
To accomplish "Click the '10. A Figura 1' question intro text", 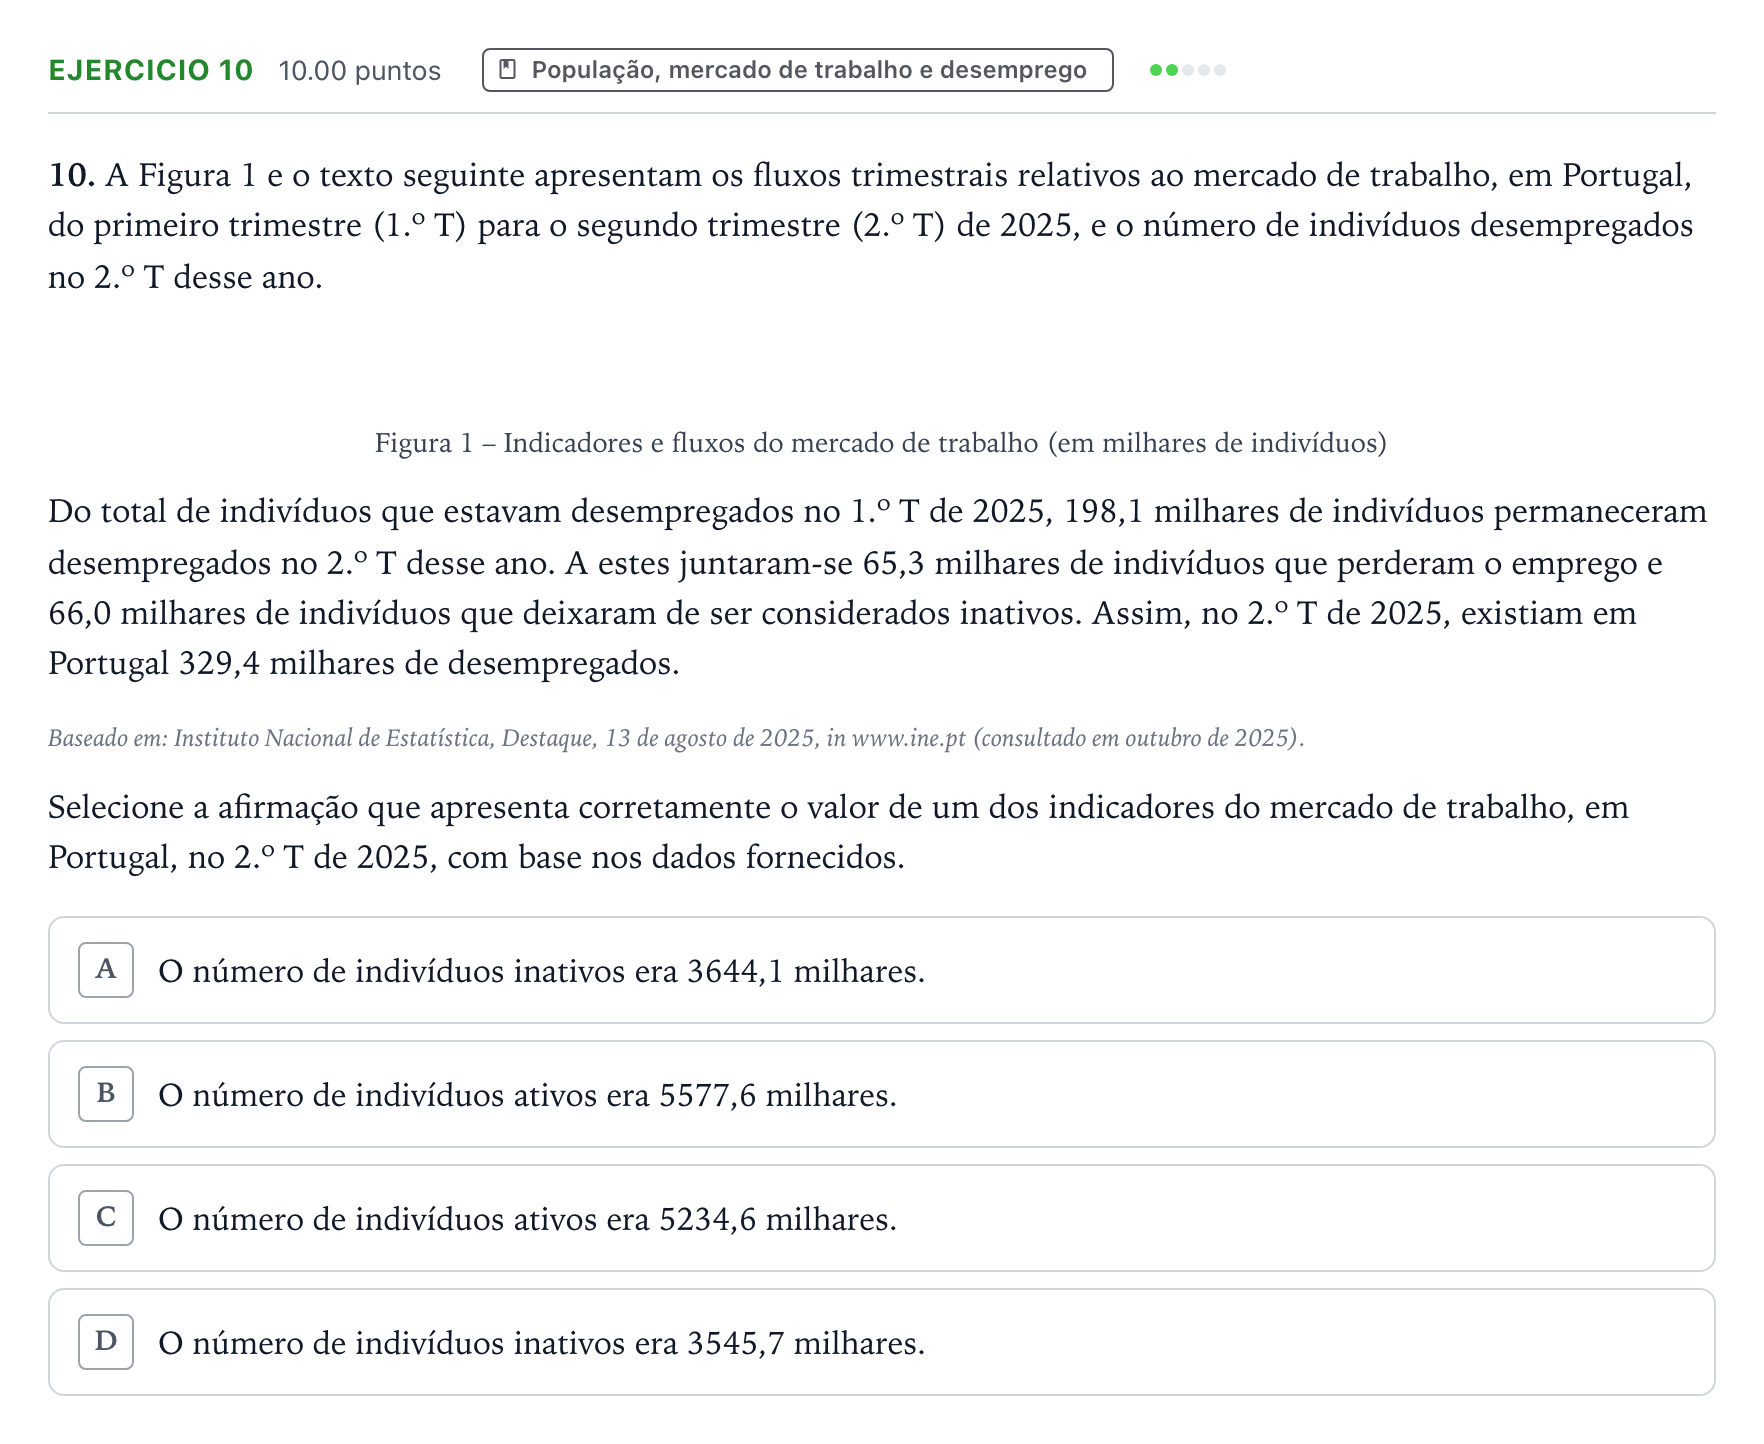I will [871, 226].
